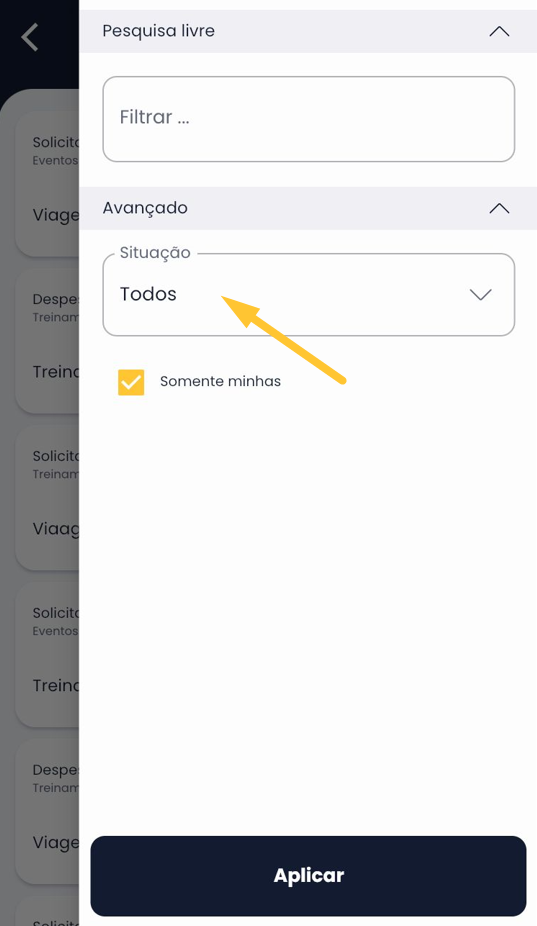This screenshot has width=537, height=926.
Task: Collapse the Pesquisa livre section chevron
Action: pos(499,31)
